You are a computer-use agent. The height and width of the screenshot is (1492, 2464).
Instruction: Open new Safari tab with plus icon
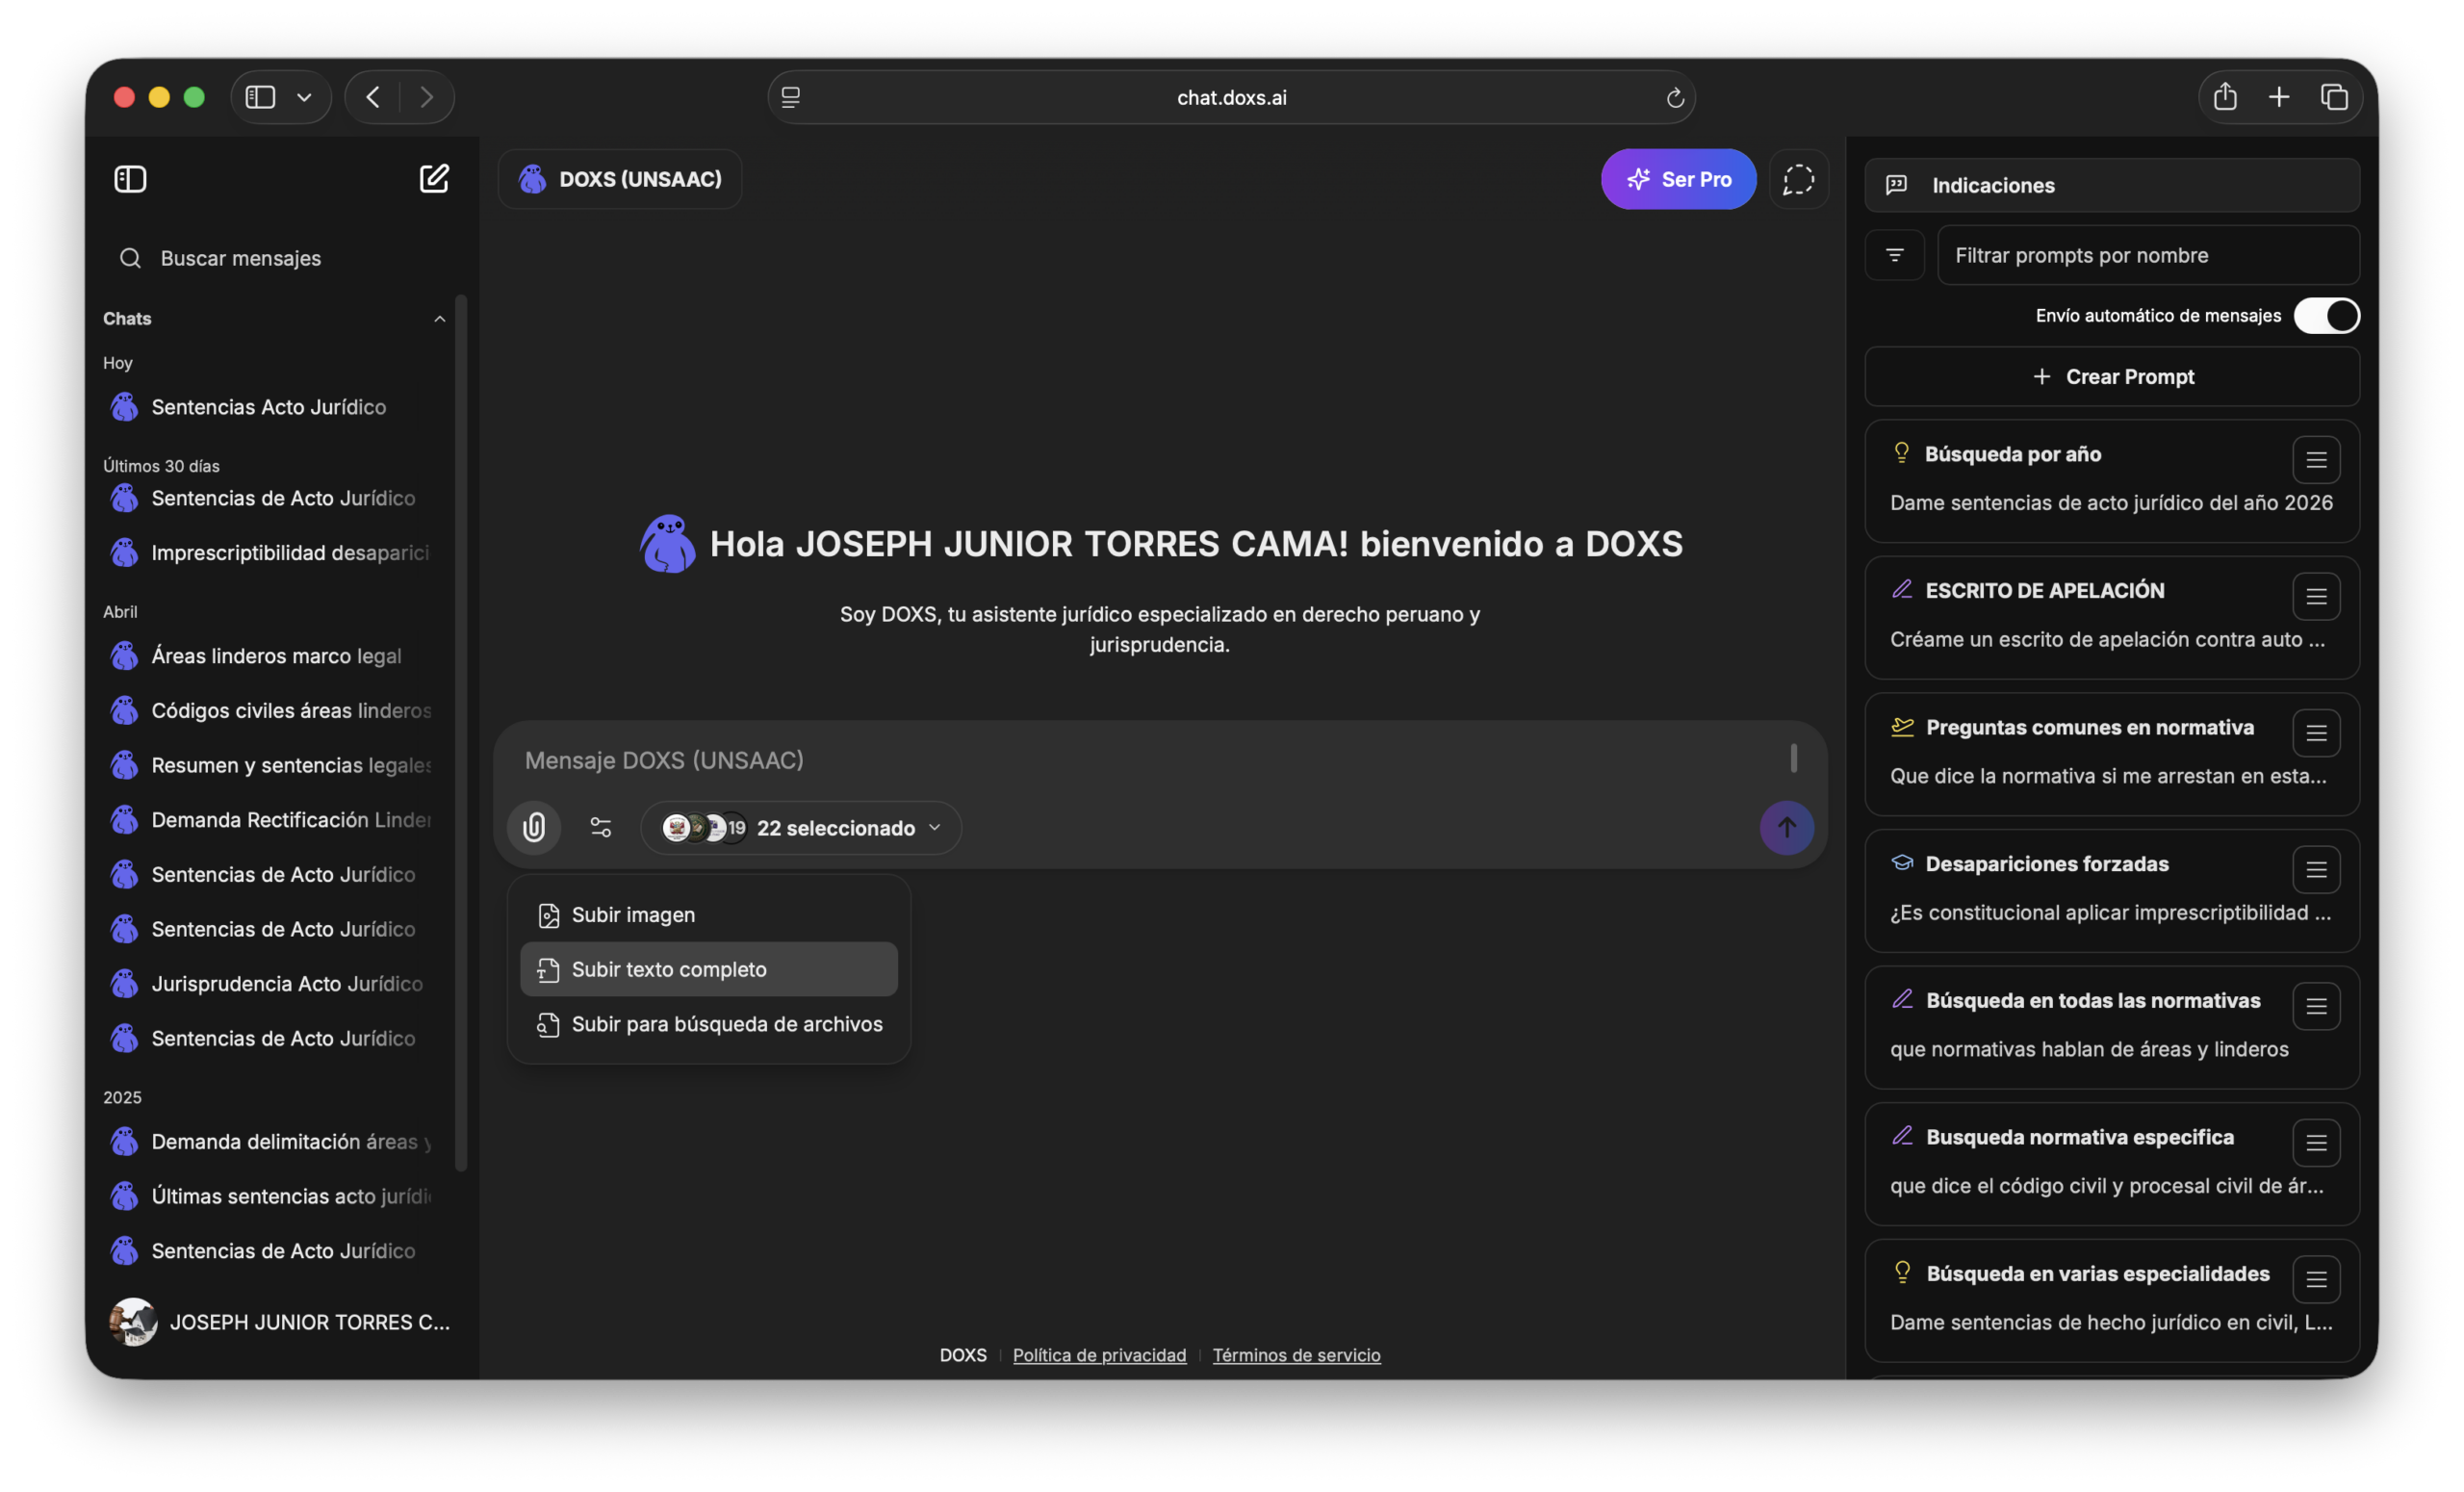pyautogui.click(x=2279, y=97)
